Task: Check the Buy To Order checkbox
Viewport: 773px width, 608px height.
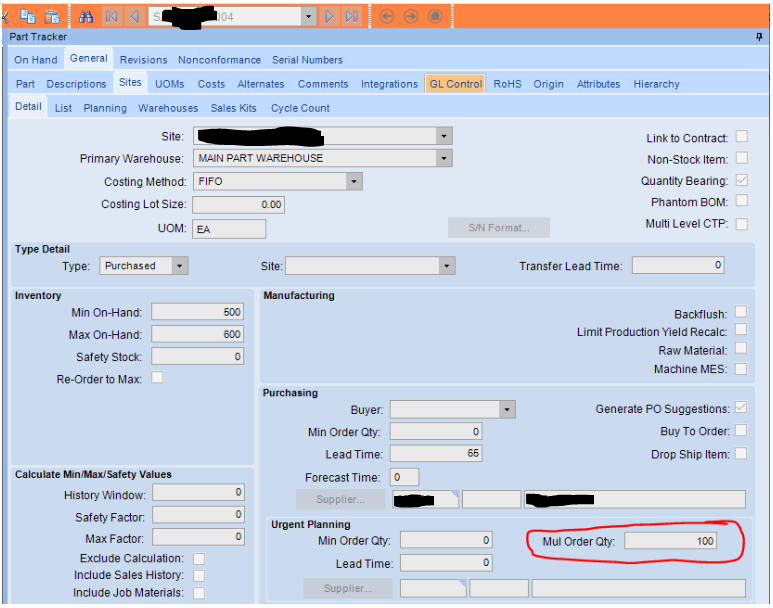Action: [x=741, y=430]
